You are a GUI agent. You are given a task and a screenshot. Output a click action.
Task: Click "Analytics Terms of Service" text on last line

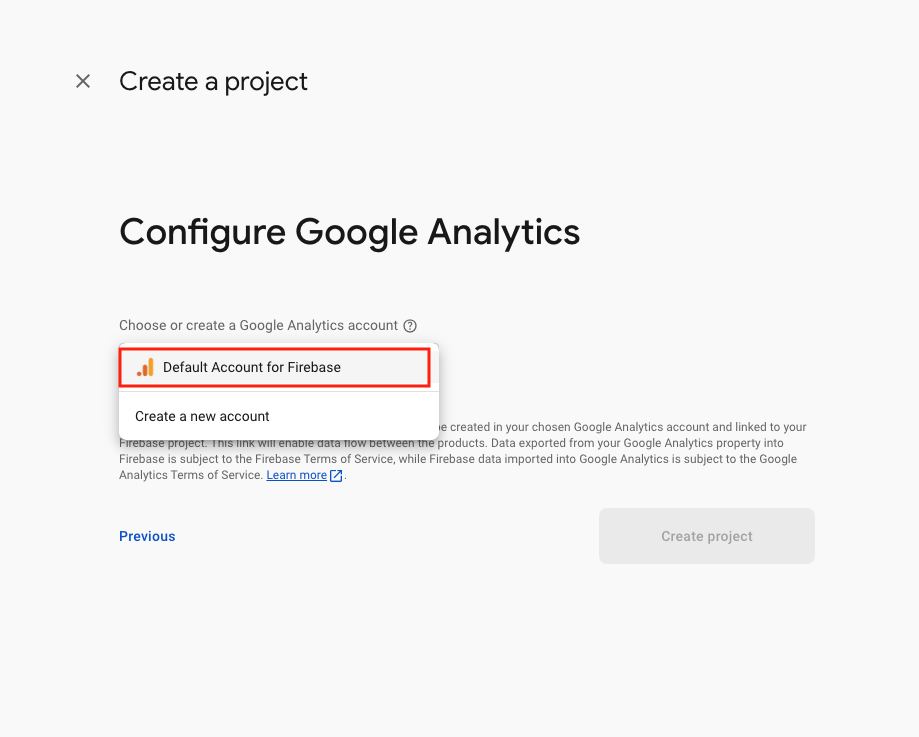pos(192,476)
